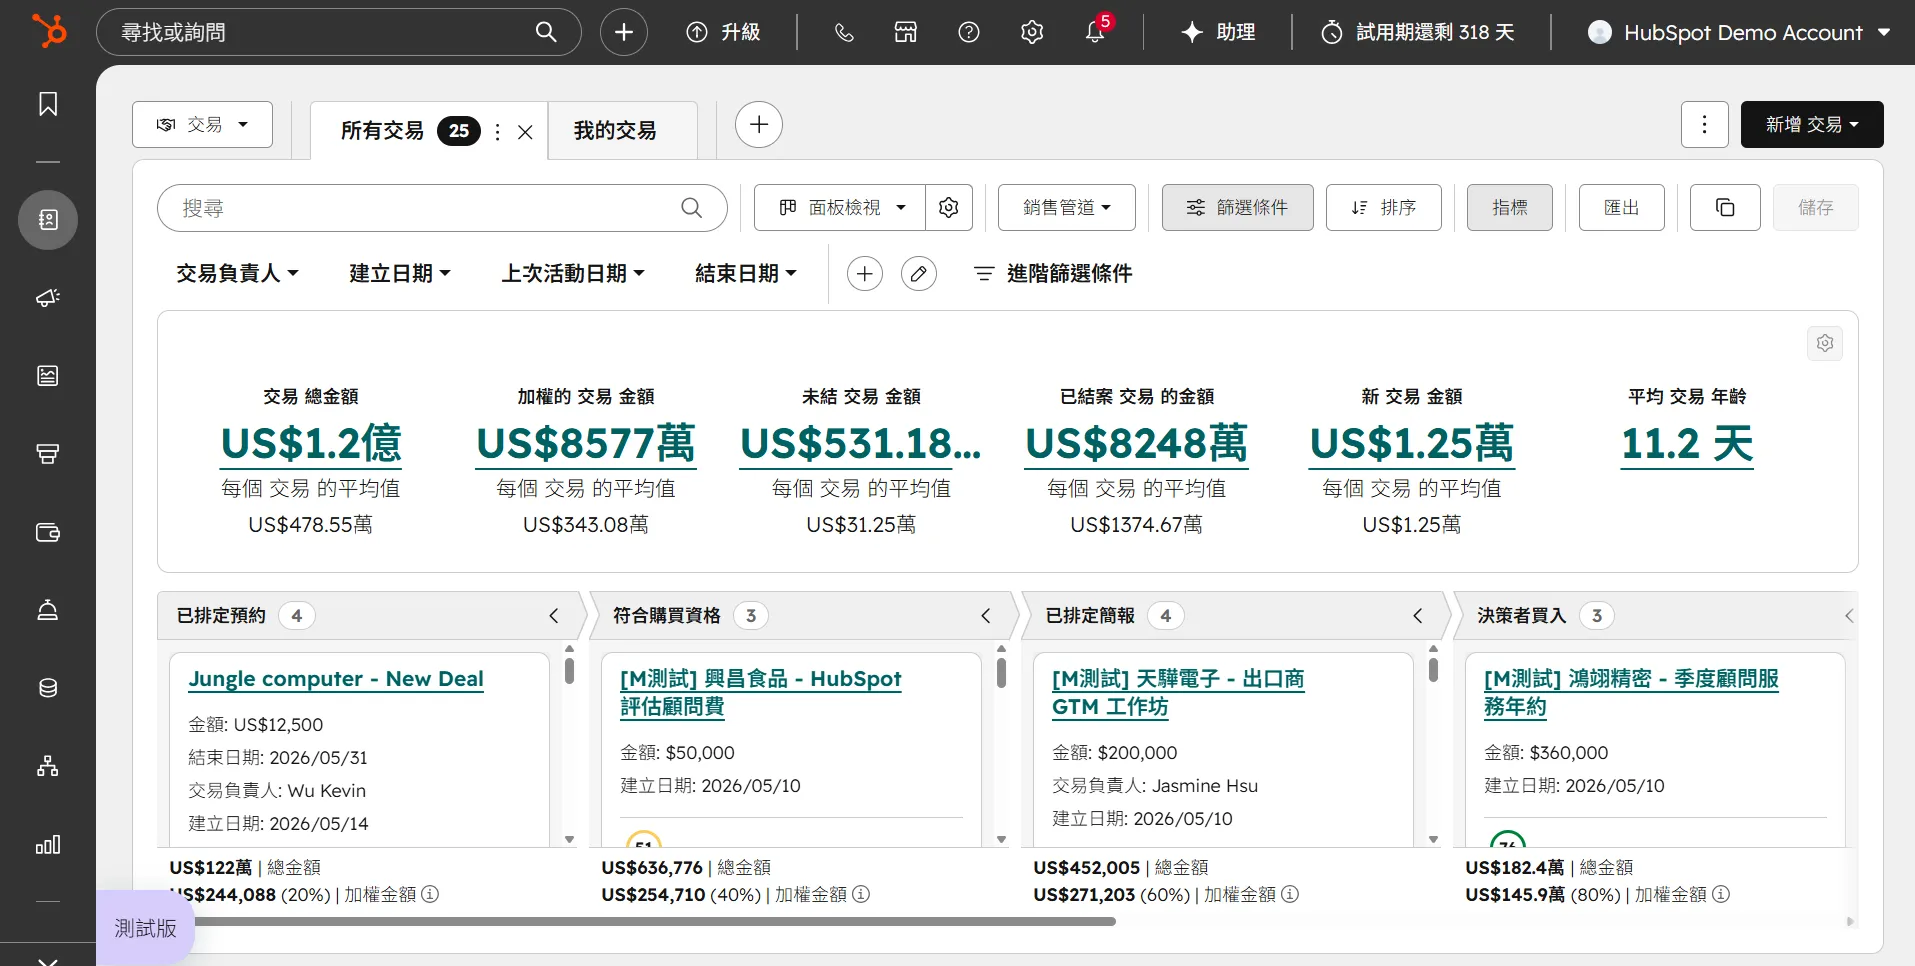
Task: Open the 交易 object dropdown
Action: click(x=202, y=125)
